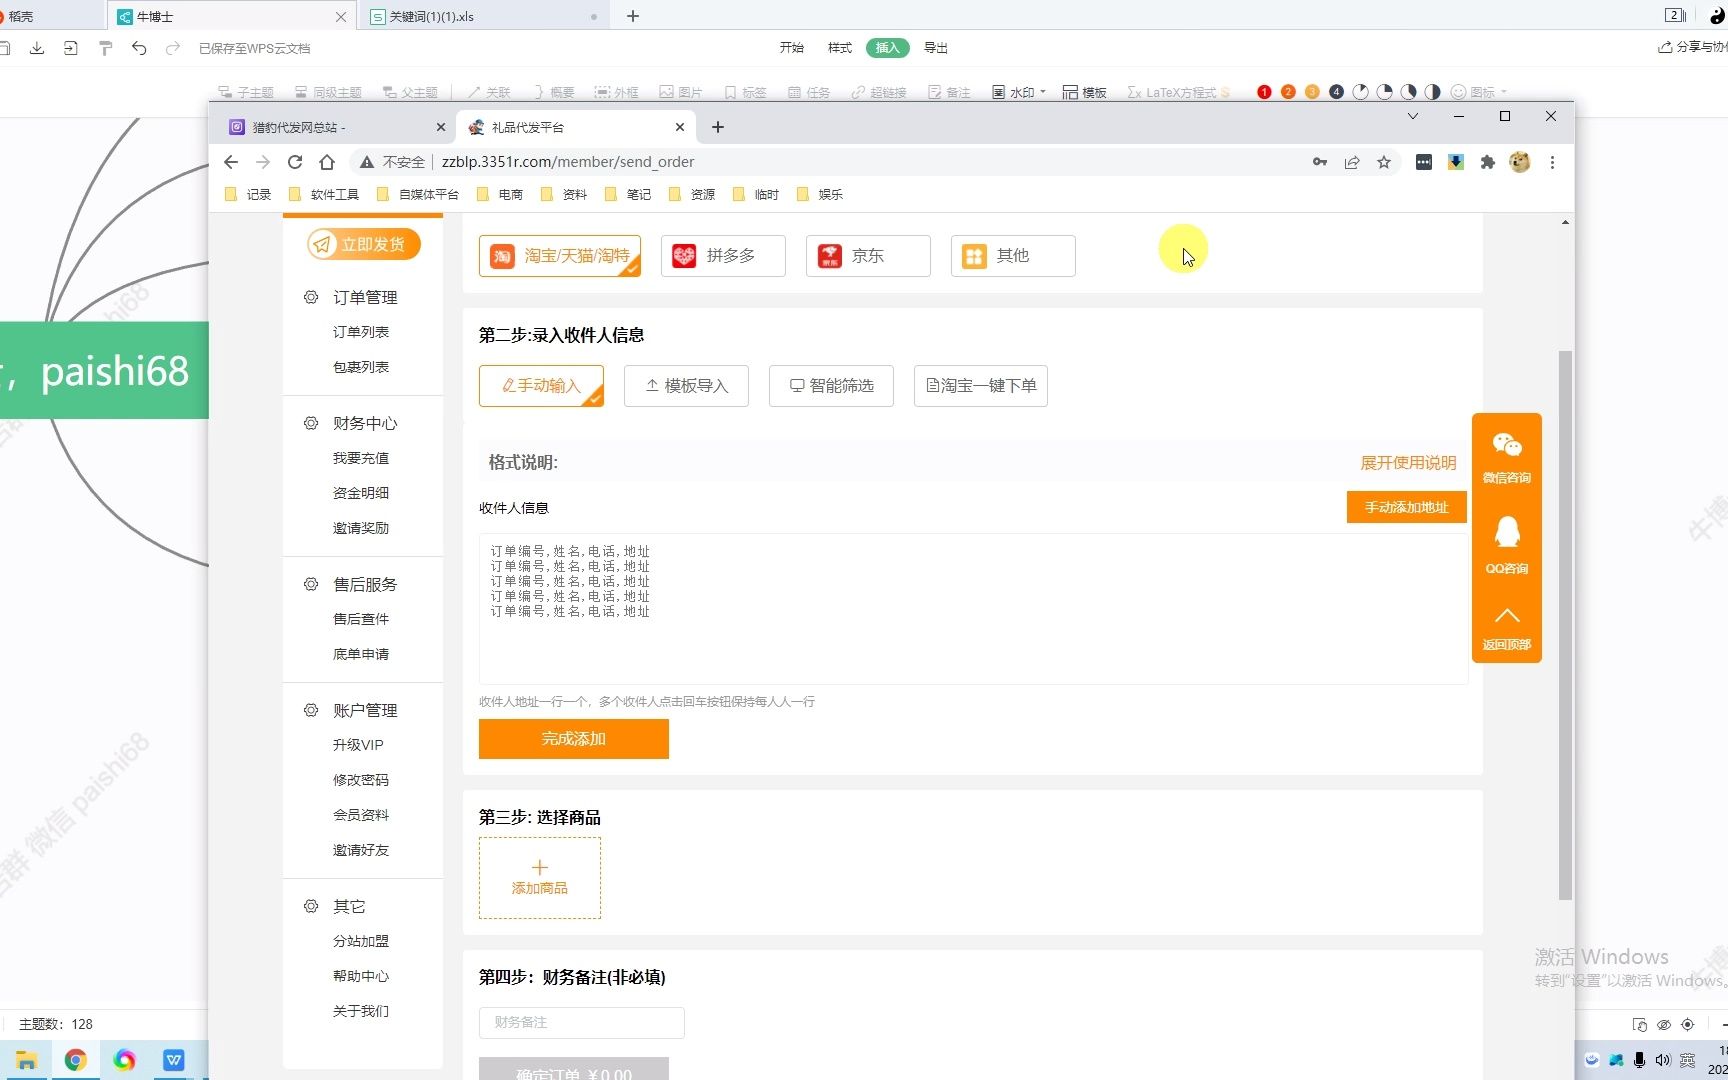The height and width of the screenshot is (1080, 1728).
Task: Open the saved password key icon
Action: 1320,162
